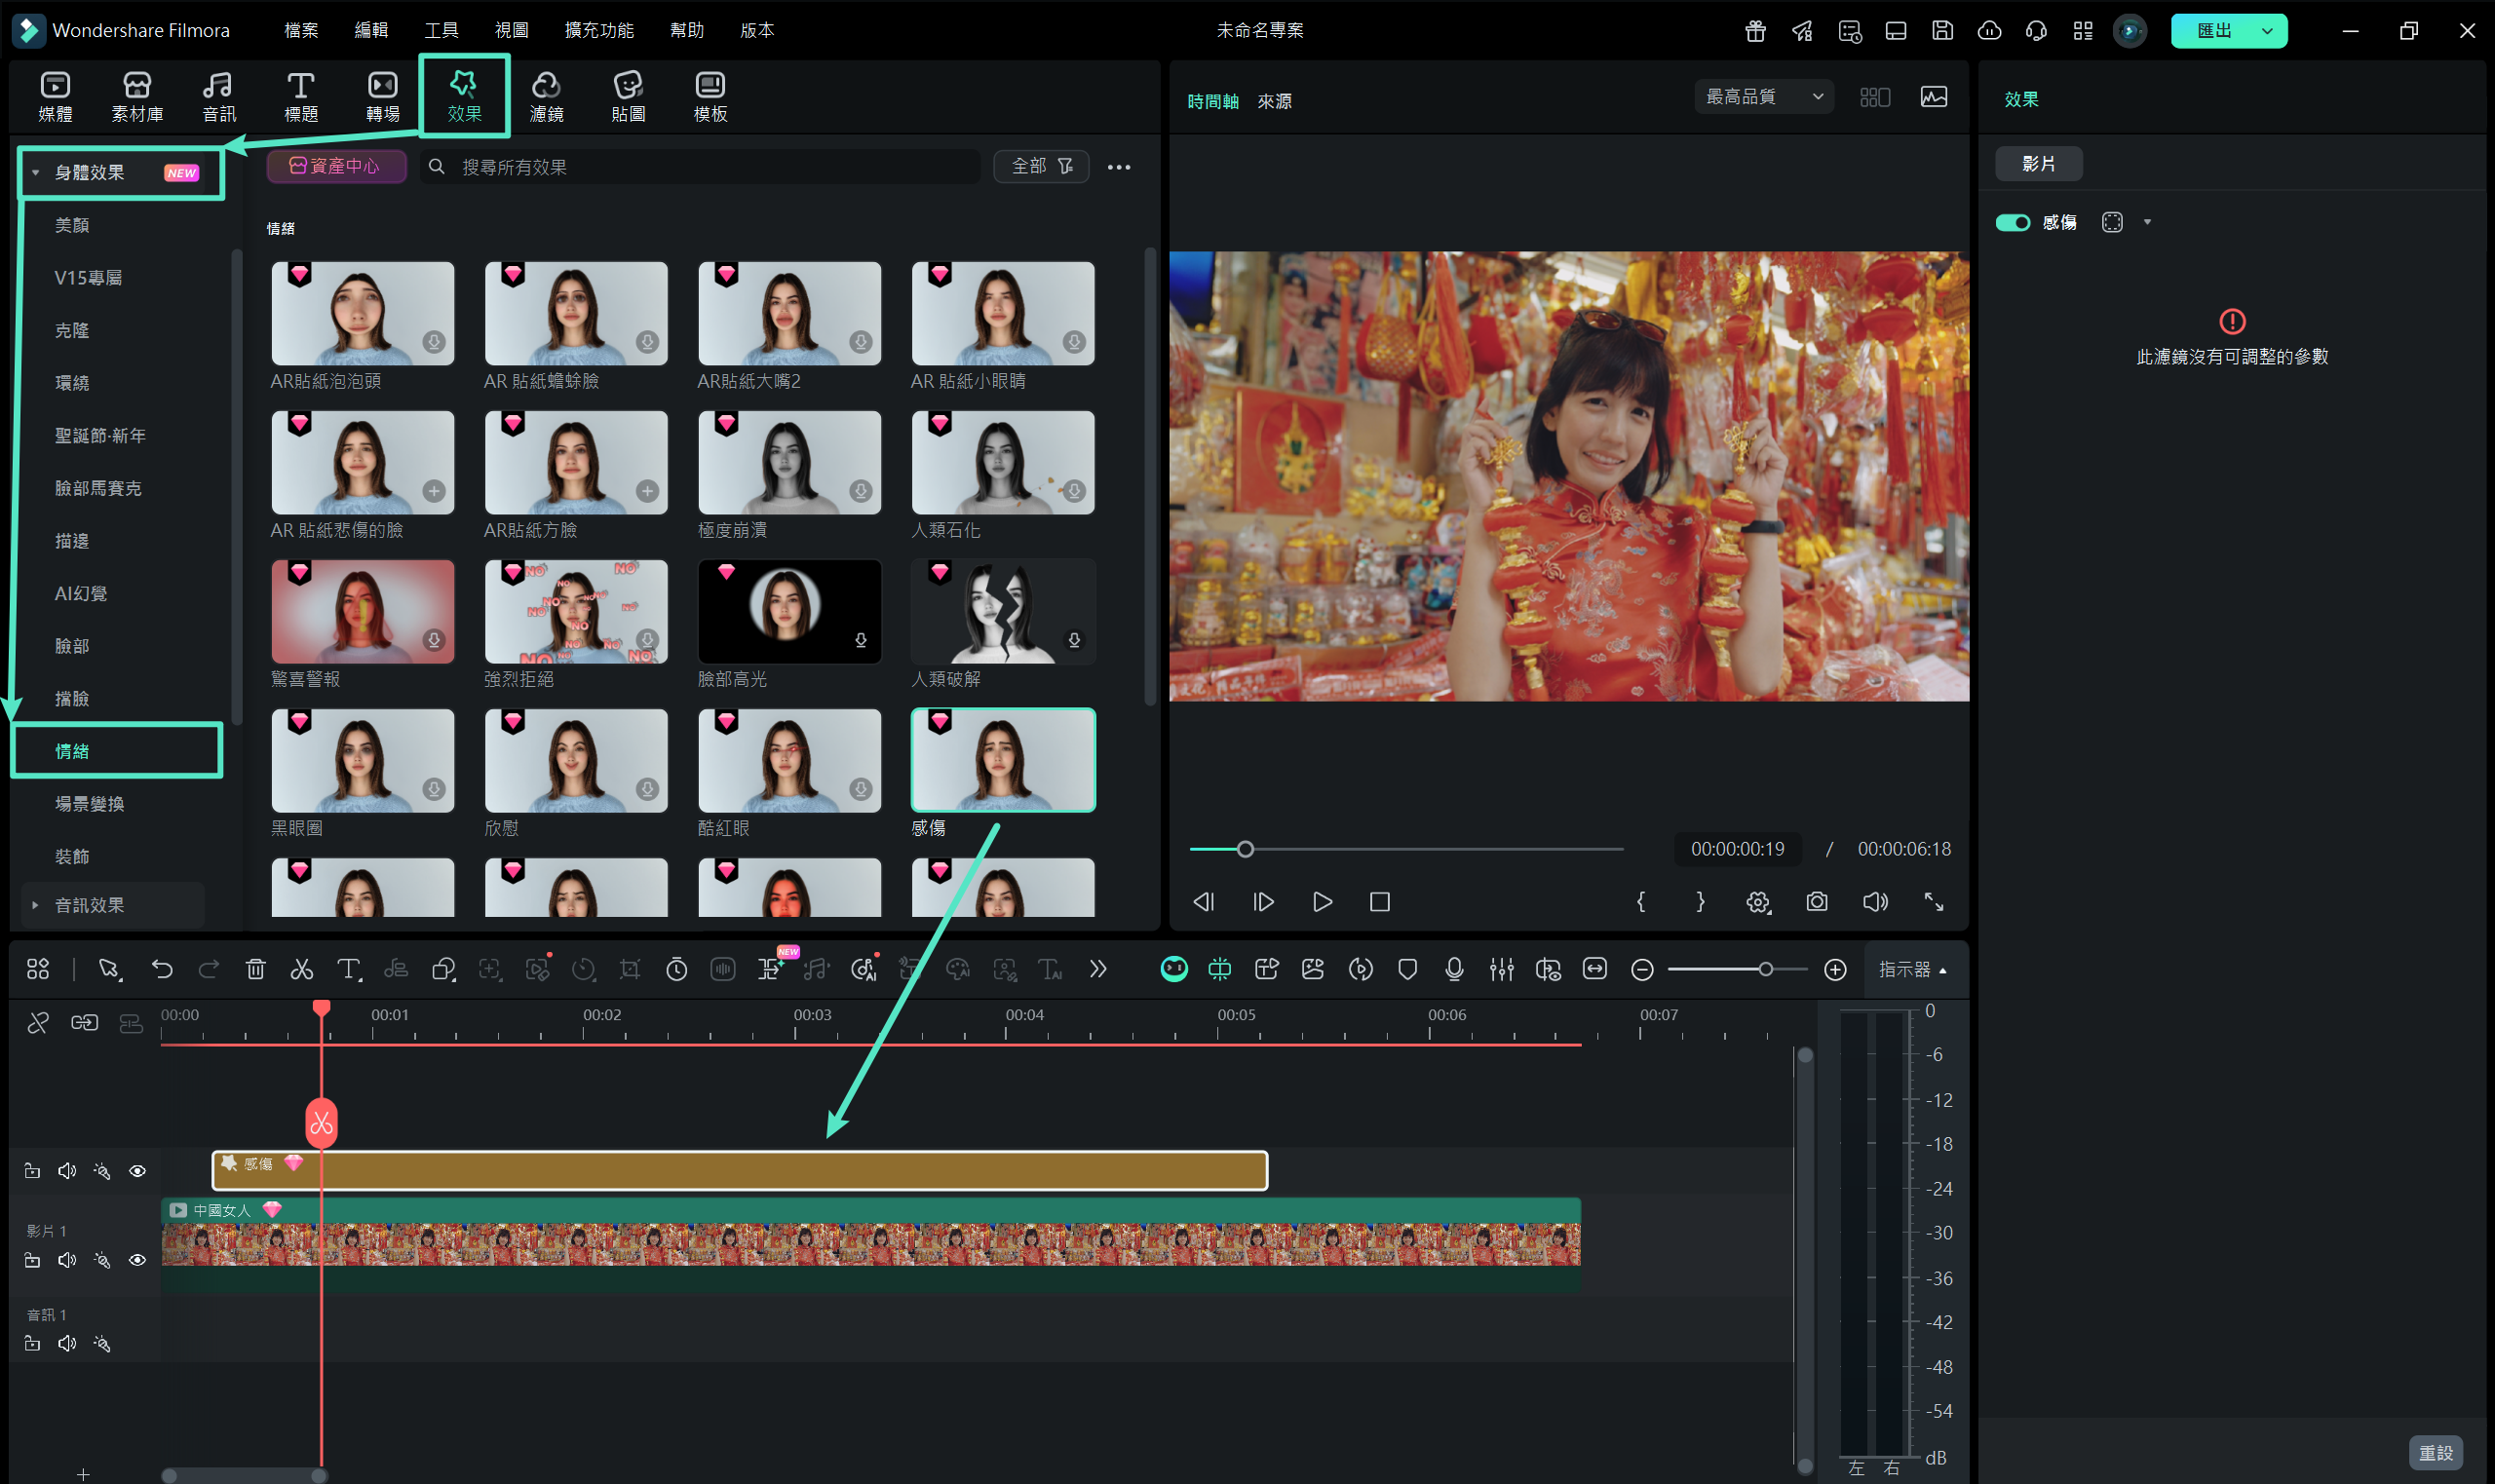
Task: Open the speed adjustment tool
Action: (584, 969)
